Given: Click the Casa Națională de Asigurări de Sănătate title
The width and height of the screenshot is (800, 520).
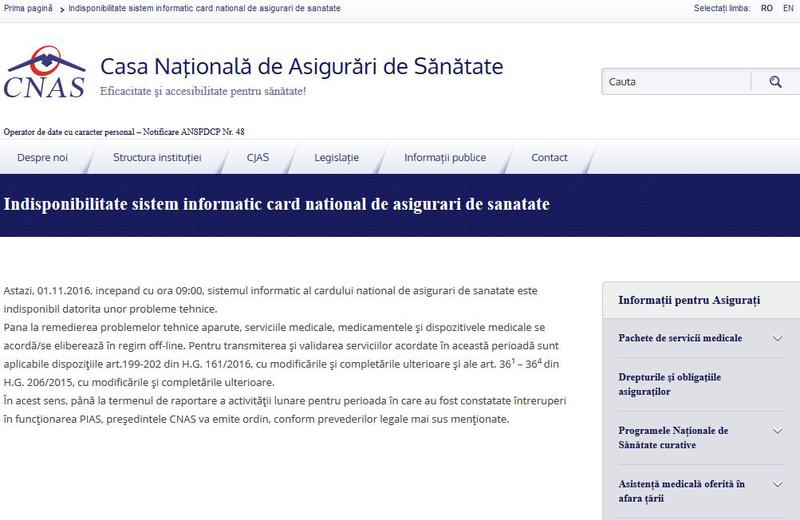Looking at the screenshot, I should point(302,66).
